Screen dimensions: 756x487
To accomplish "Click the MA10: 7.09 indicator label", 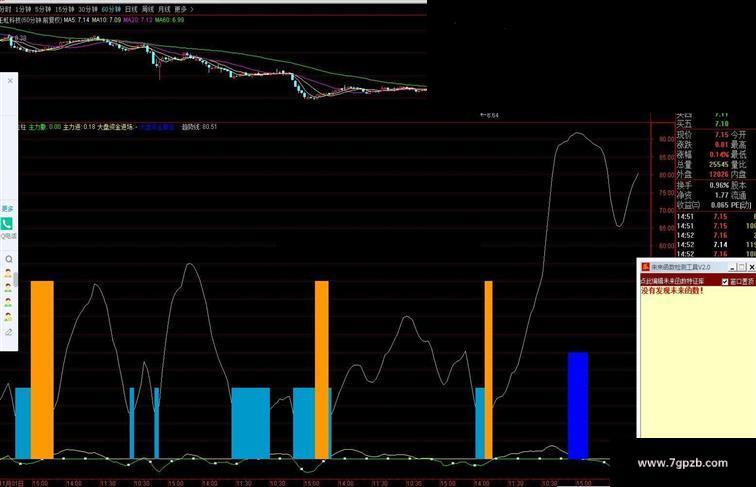I will [x=106, y=20].
